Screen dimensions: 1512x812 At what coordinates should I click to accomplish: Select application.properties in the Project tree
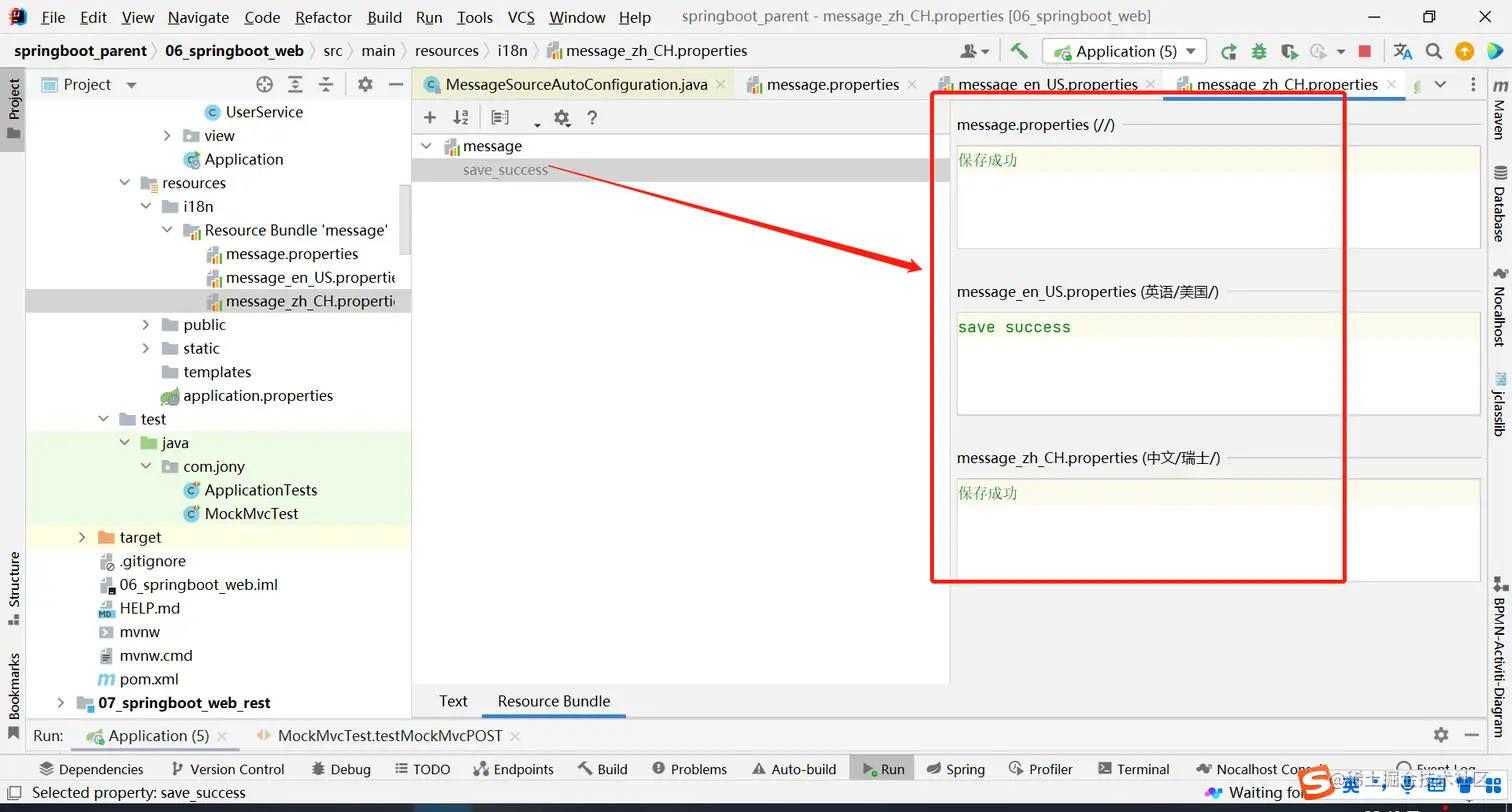258,395
